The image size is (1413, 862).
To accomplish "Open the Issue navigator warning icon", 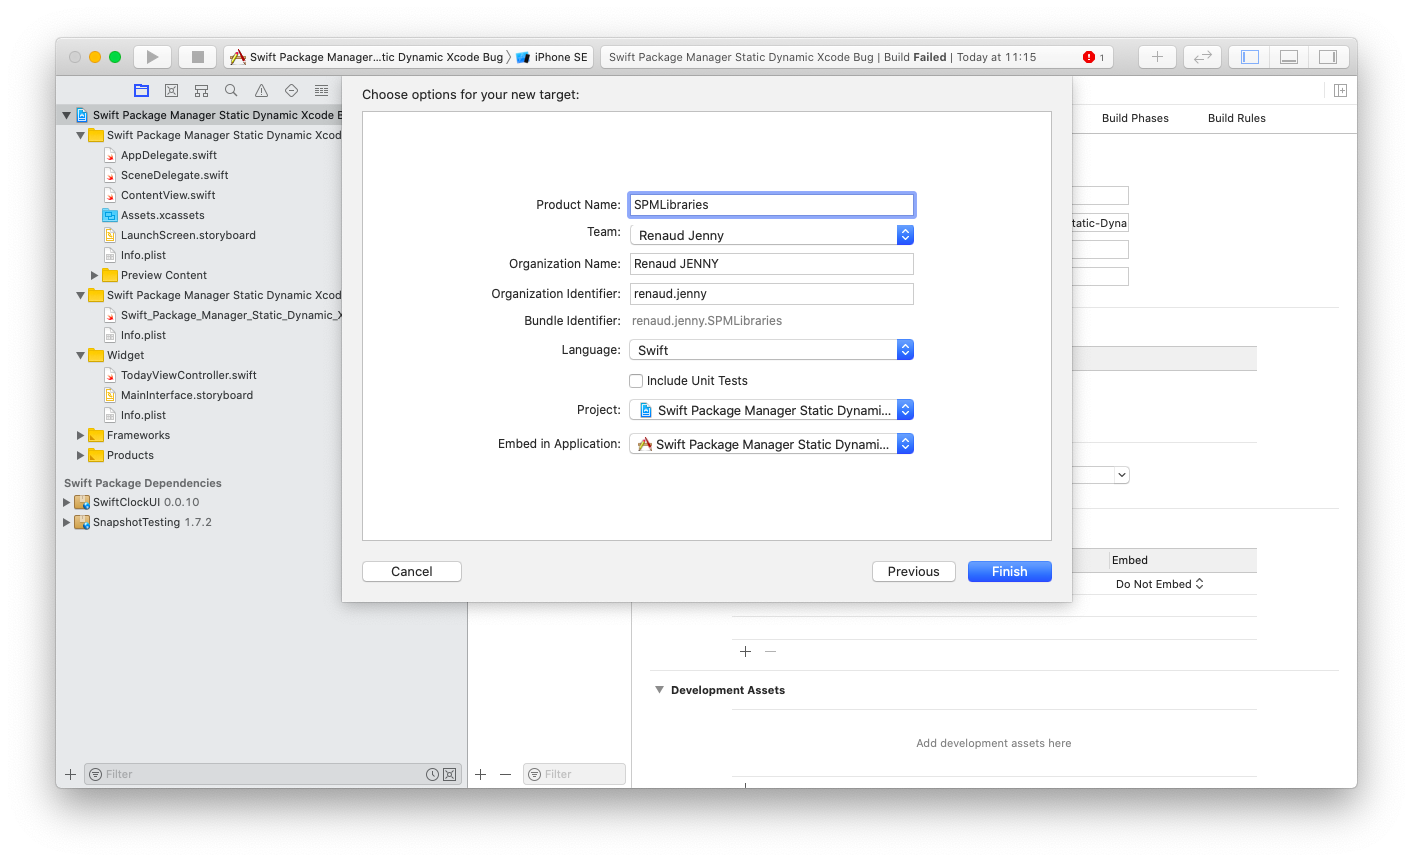I will (261, 90).
